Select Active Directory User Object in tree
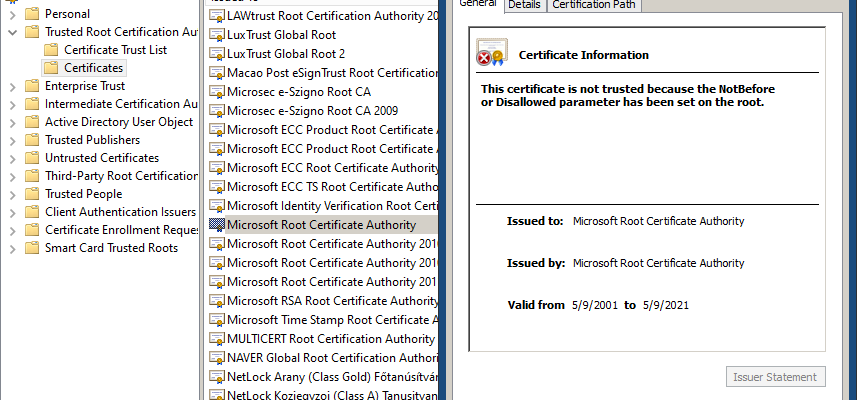 (119, 122)
